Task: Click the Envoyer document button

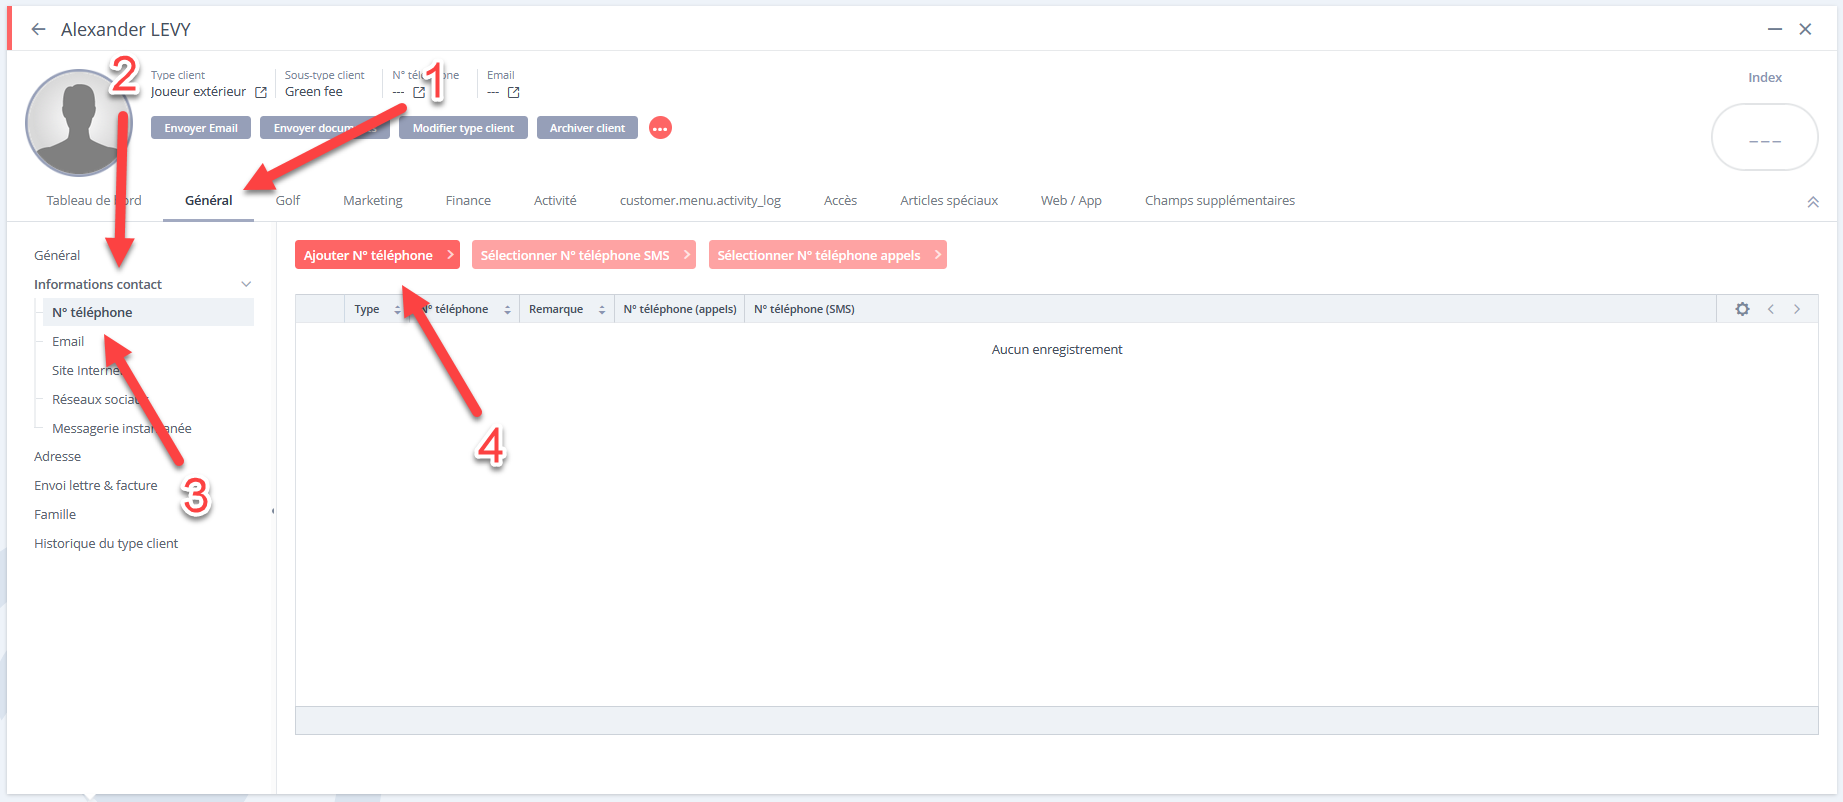Action: [324, 128]
